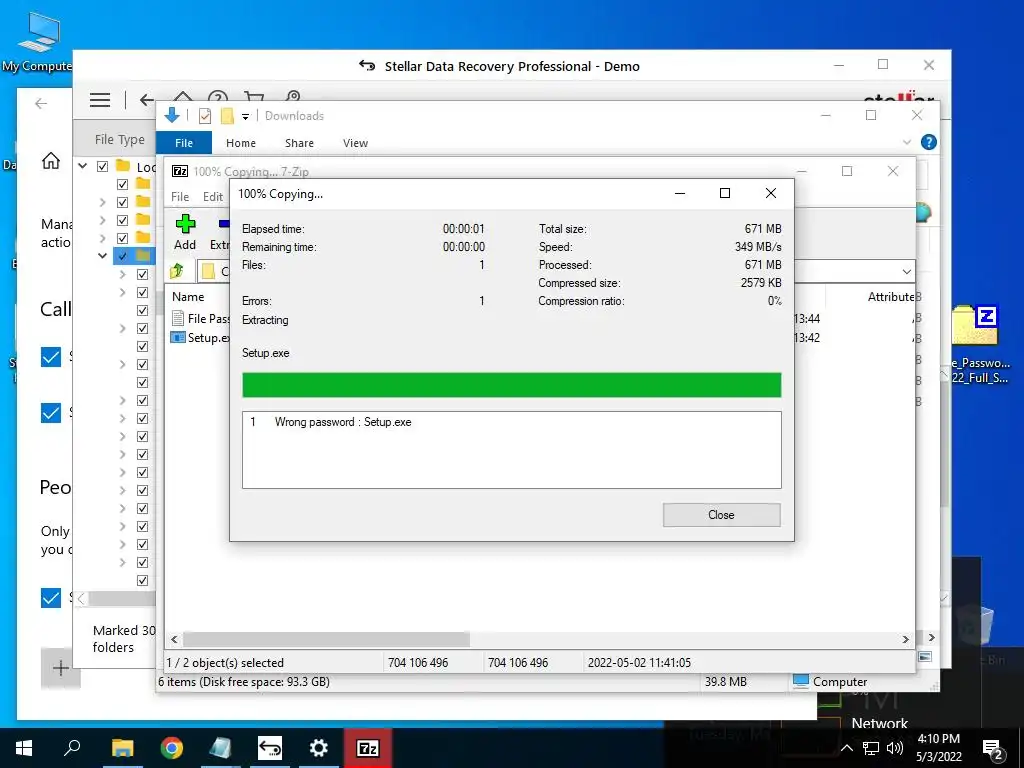
Task: Open the Stellar hamburger menu
Action: click(100, 100)
